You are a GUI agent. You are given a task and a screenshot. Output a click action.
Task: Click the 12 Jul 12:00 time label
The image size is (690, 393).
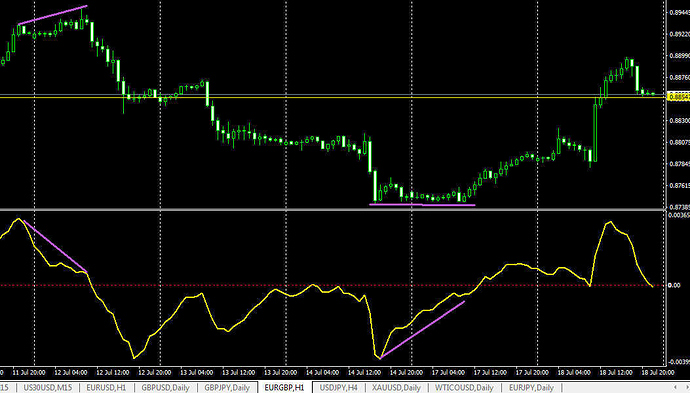(x=113, y=372)
